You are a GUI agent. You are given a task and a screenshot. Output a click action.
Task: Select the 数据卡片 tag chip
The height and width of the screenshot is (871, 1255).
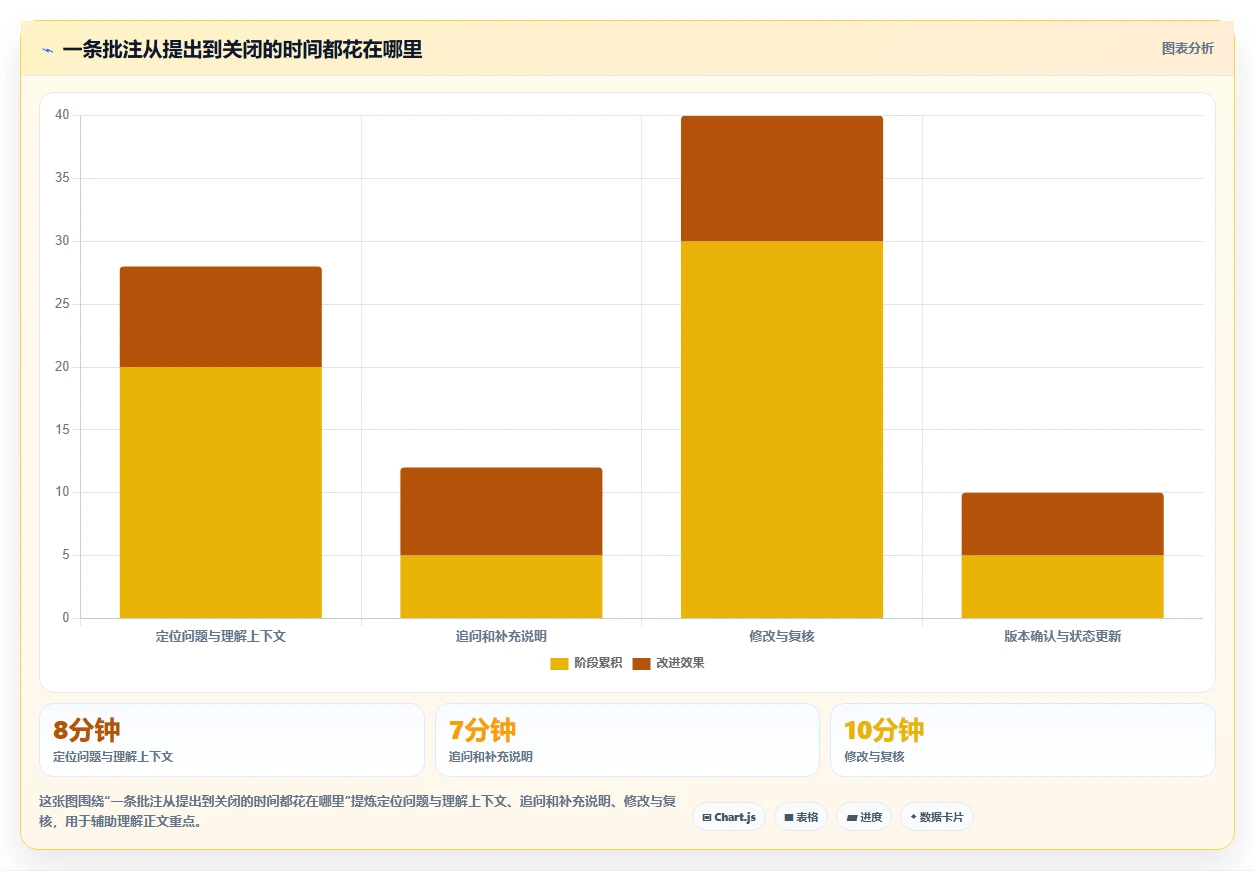pos(937,817)
